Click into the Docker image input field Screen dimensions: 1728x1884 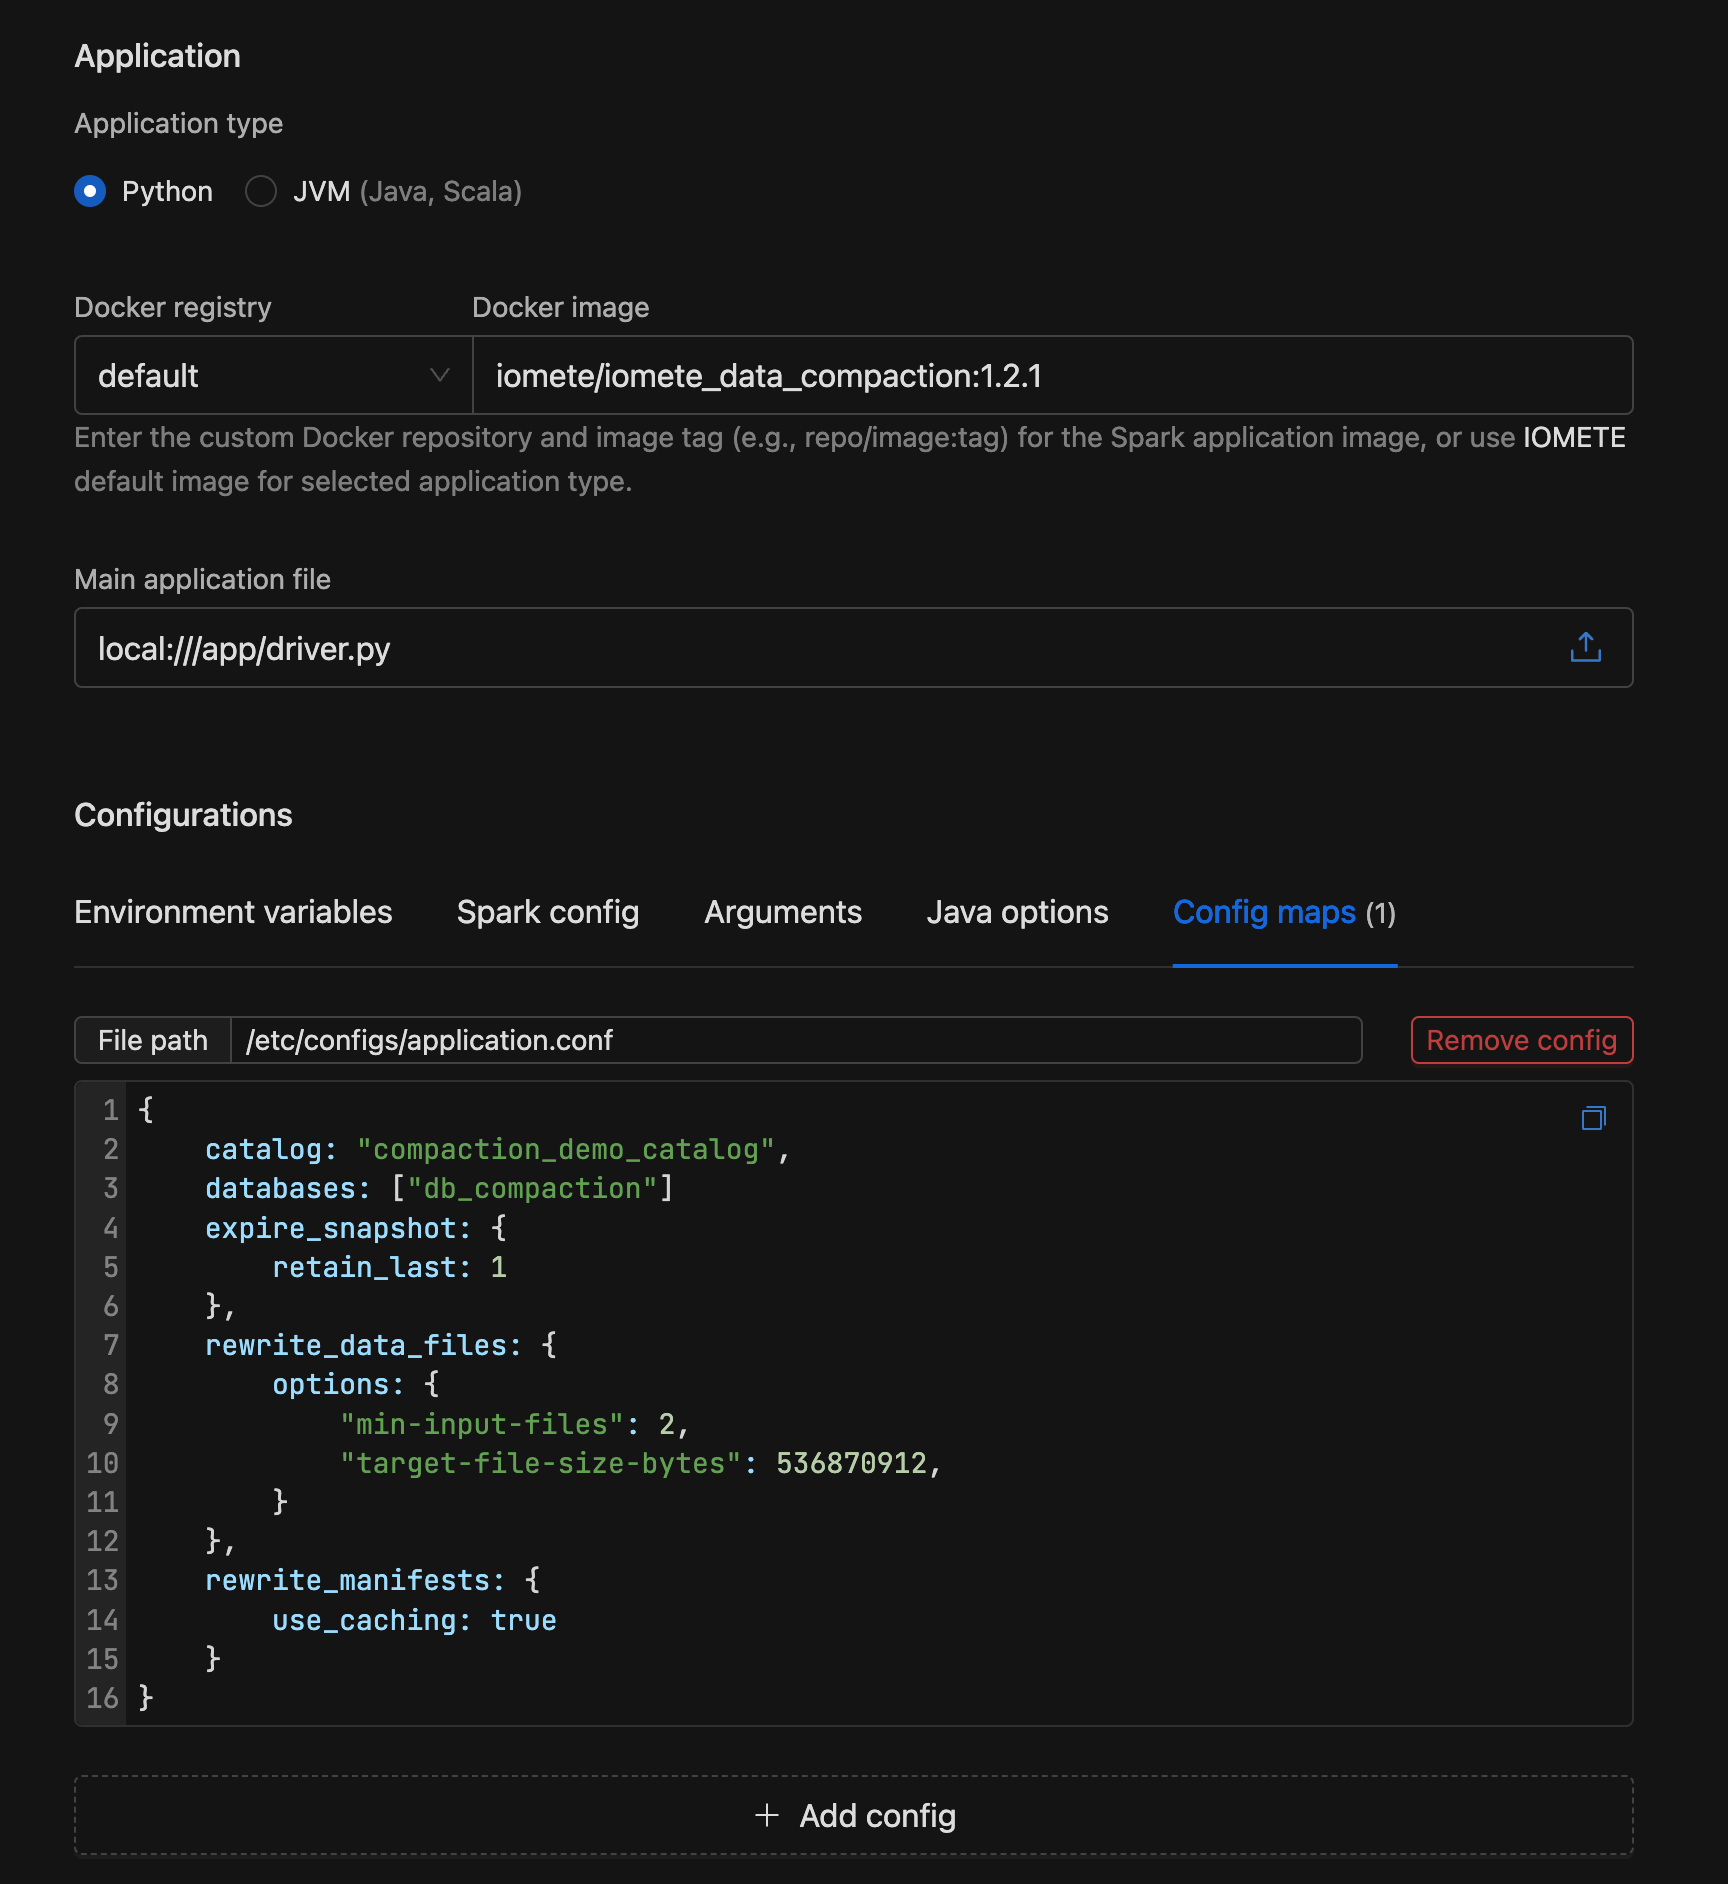point(1052,376)
